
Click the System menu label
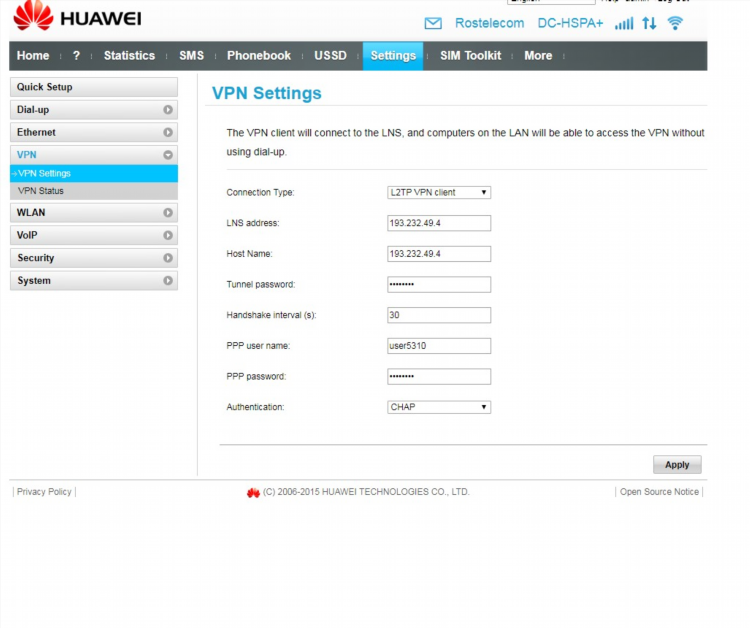[34, 280]
